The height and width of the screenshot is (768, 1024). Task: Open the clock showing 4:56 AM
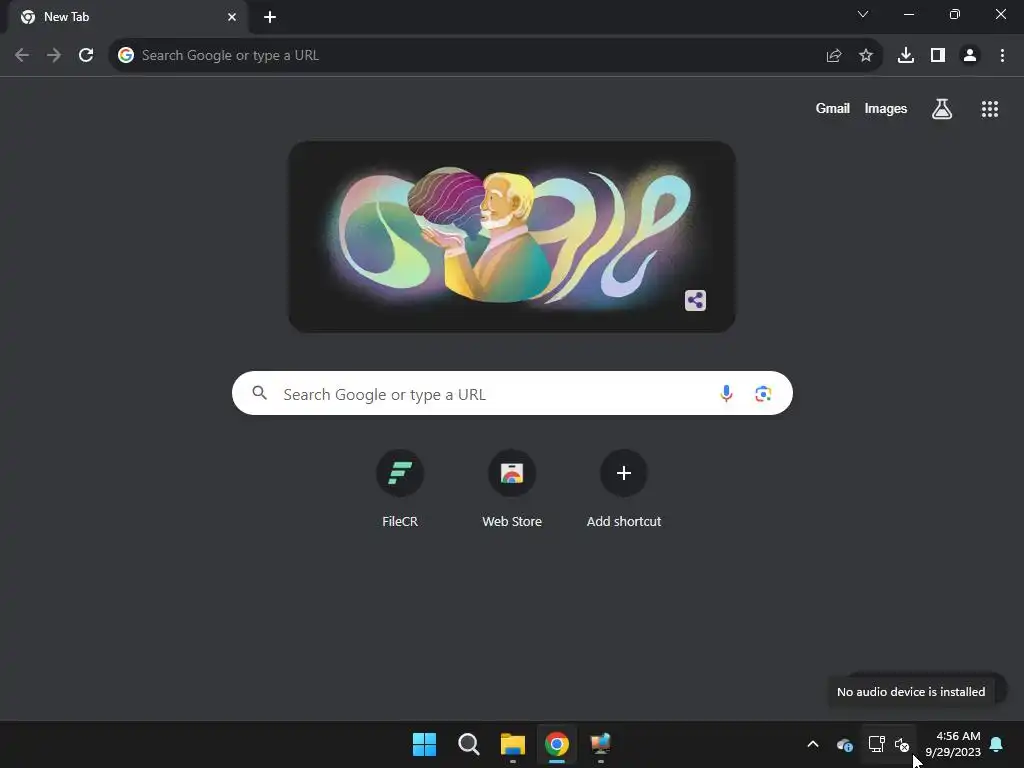pos(953,744)
